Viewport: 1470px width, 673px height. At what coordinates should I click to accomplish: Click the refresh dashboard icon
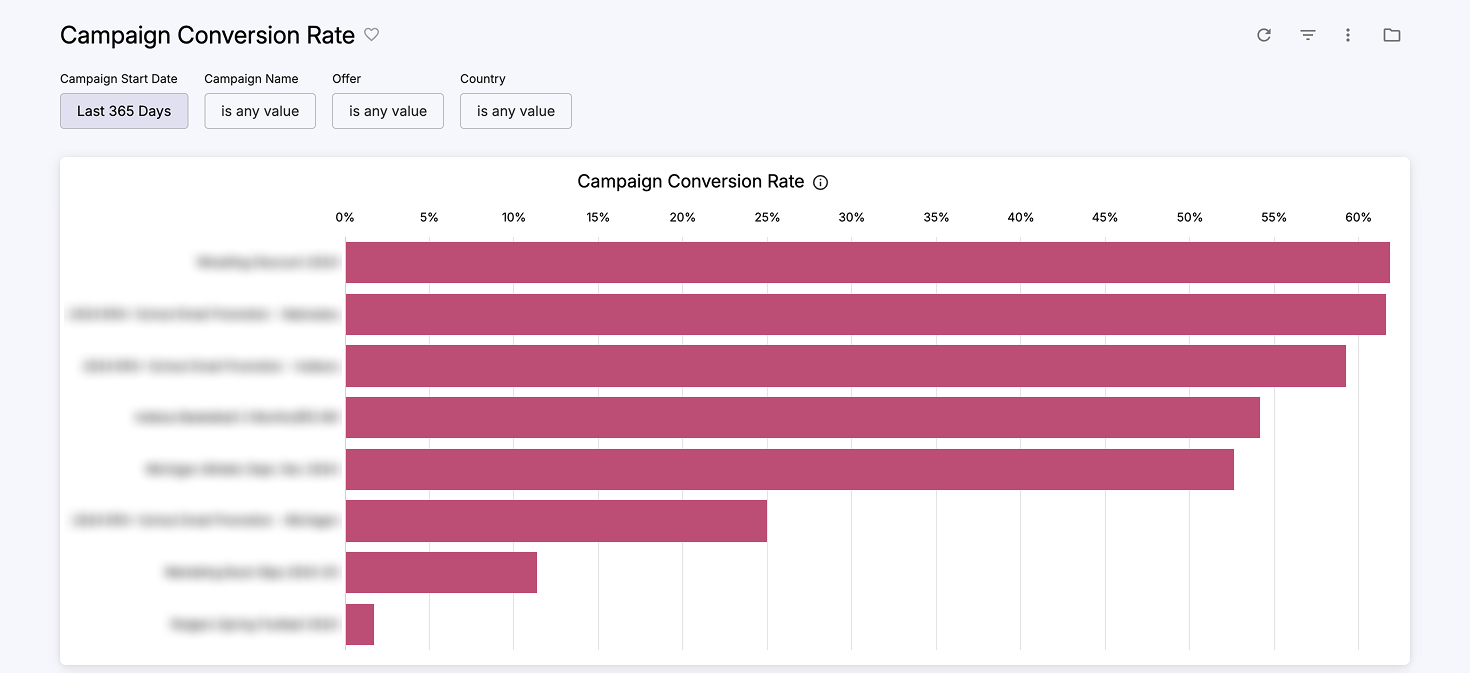[1264, 35]
